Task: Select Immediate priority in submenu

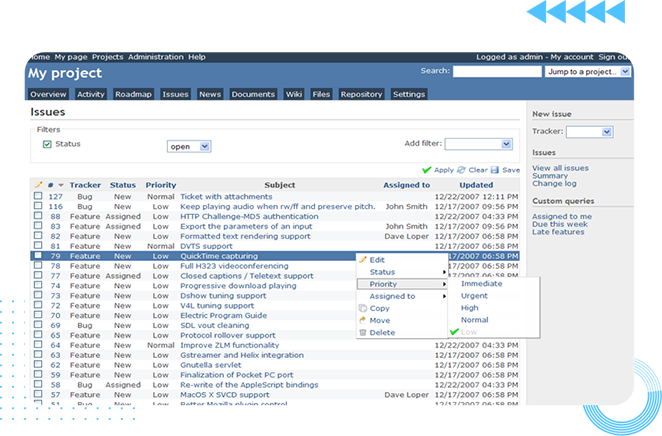Action: 482,284
